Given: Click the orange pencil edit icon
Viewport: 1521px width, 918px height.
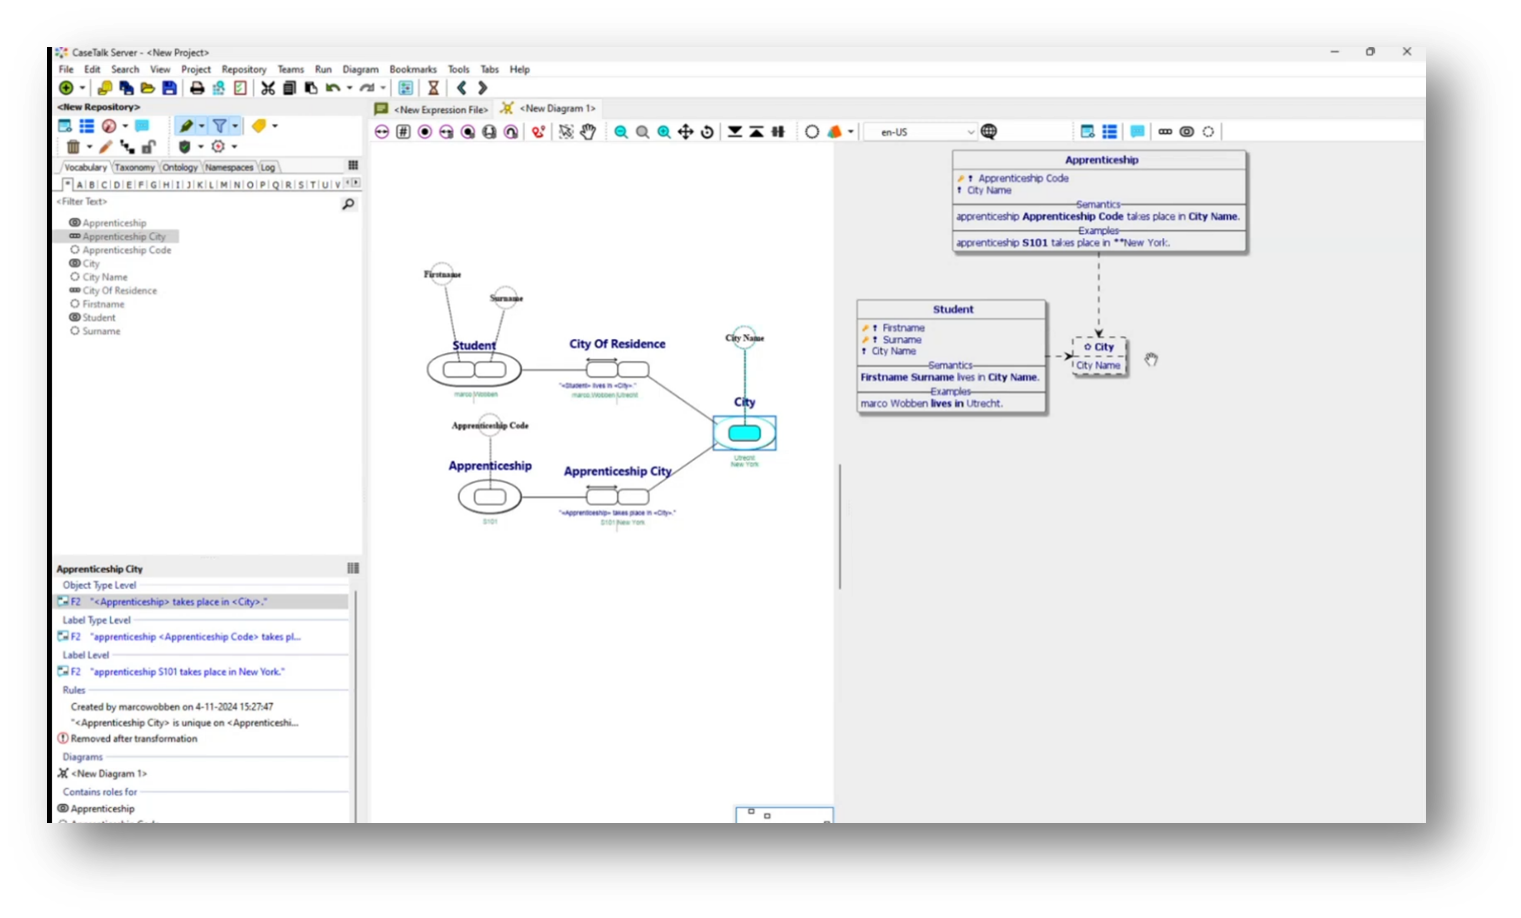Looking at the screenshot, I should pyautogui.click(x=105, y=147).
